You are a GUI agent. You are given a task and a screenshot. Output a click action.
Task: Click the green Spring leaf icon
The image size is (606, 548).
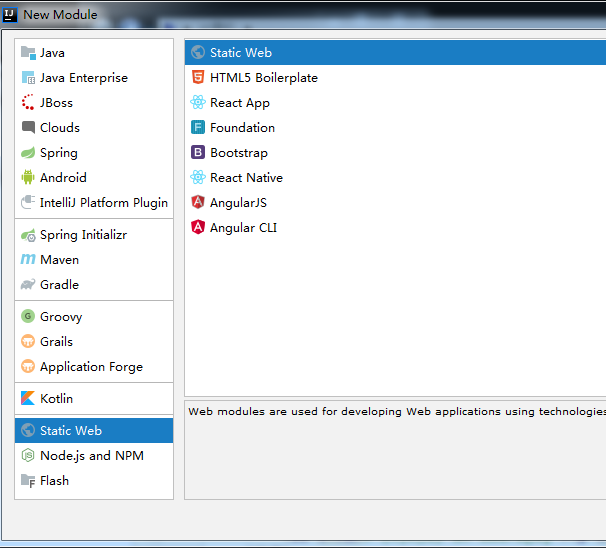28,153
